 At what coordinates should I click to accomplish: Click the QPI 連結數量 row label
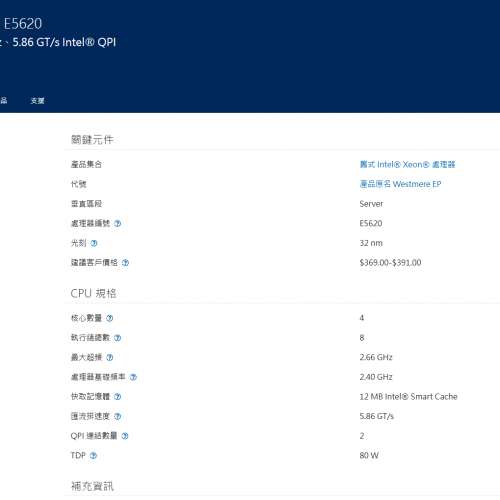pyautogui.click(x=94, y=436)
